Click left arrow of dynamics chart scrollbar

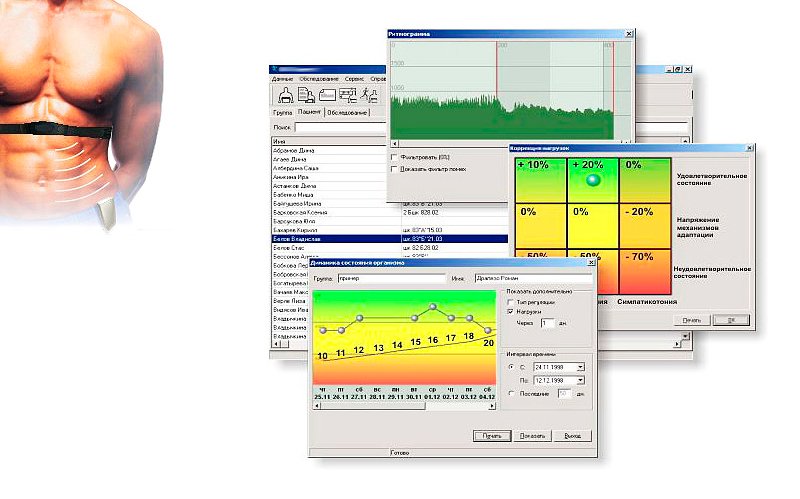tap(317, 406)
